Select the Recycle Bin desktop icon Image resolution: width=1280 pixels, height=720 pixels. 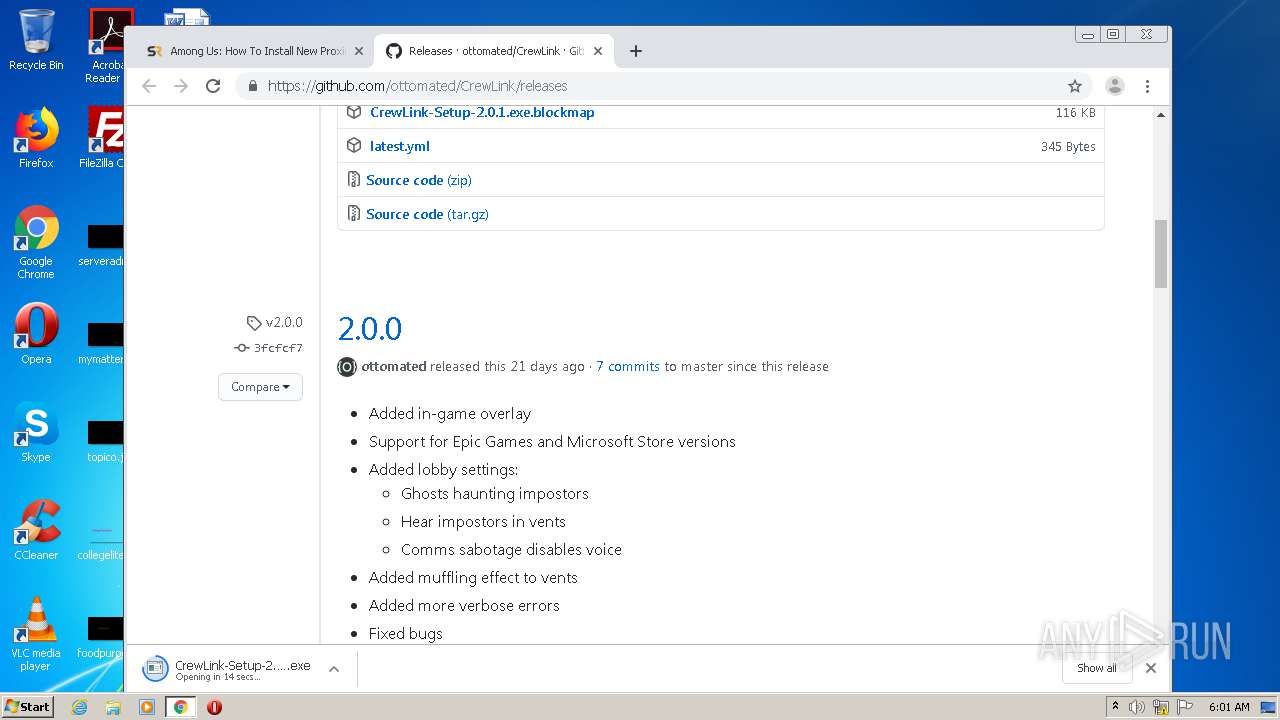[x=36, y=40]
